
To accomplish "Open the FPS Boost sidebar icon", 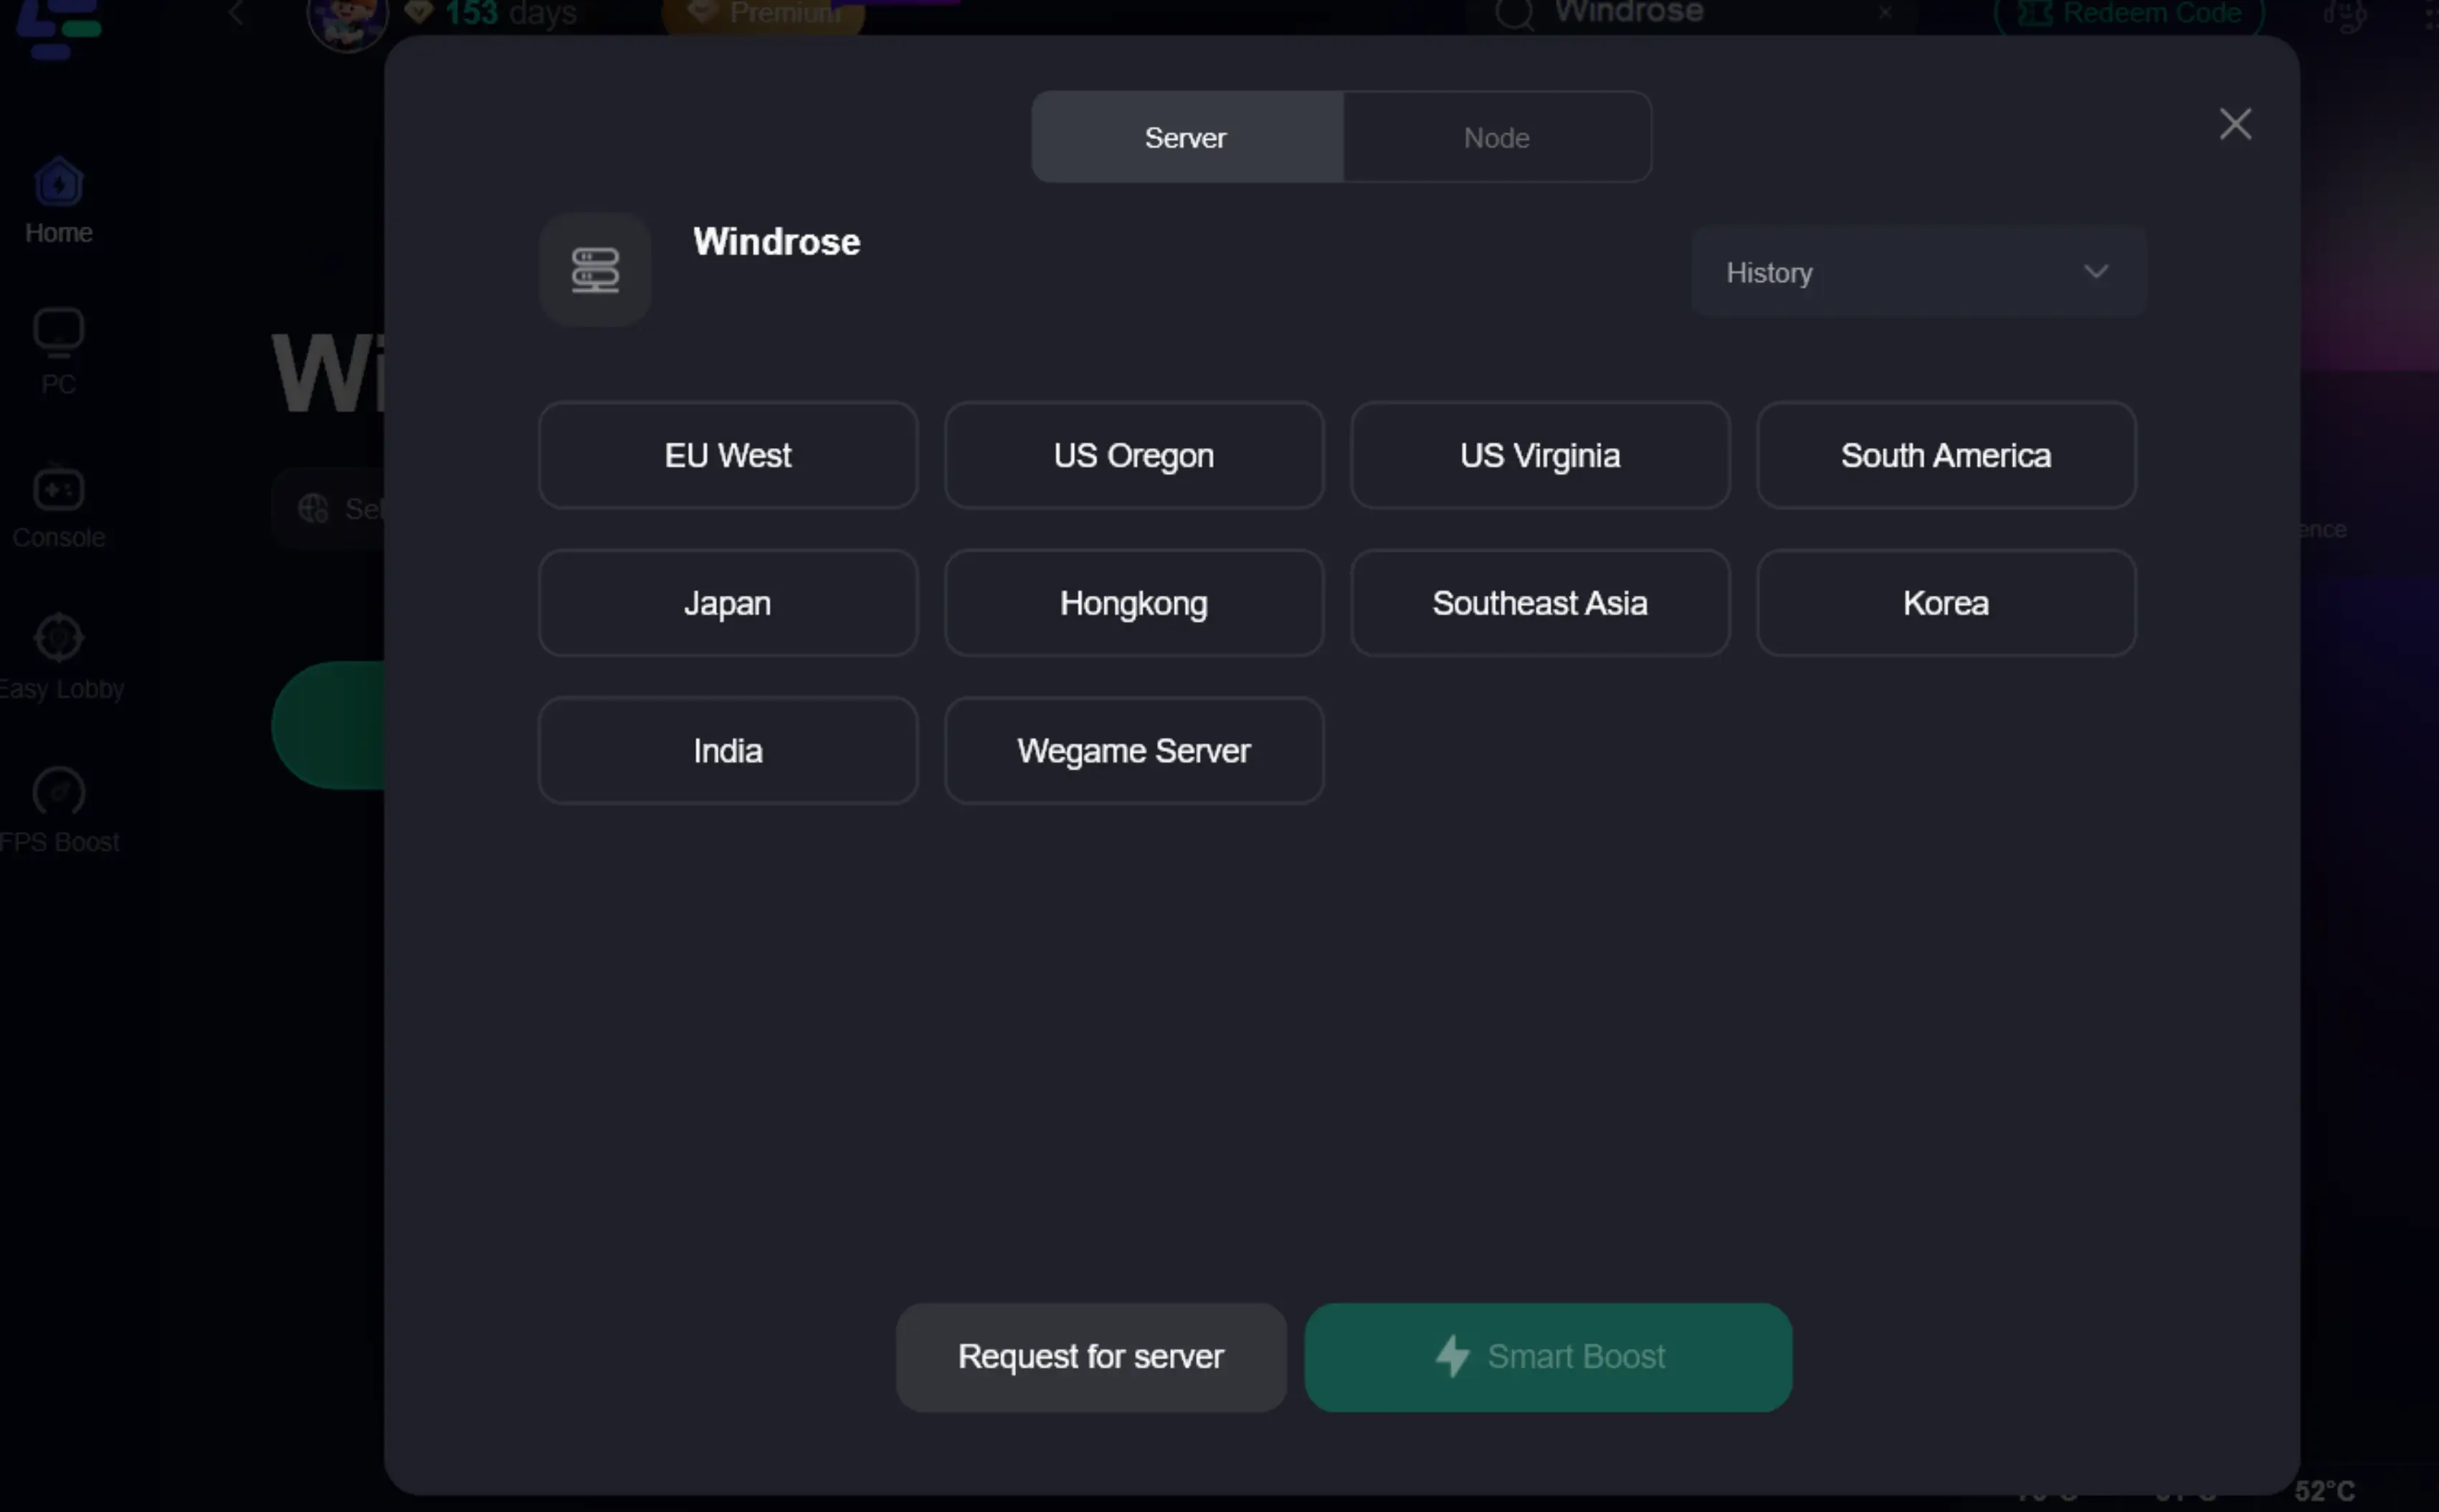I will pos(58,792).
